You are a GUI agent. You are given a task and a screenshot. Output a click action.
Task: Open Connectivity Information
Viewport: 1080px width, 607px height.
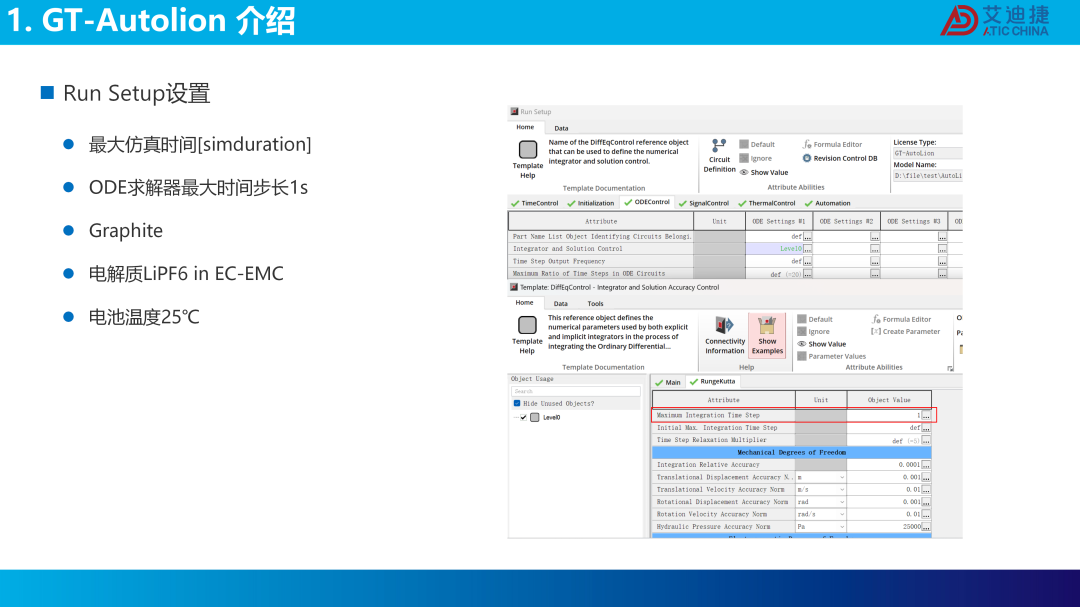point(725,336)
